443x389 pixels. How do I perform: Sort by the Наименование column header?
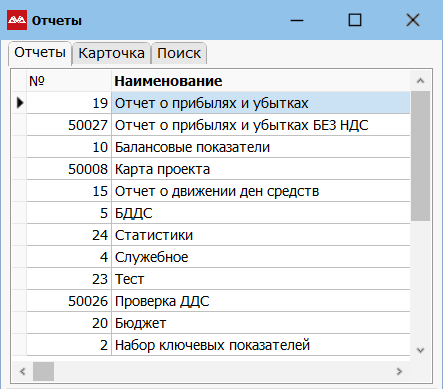point(261,81)
